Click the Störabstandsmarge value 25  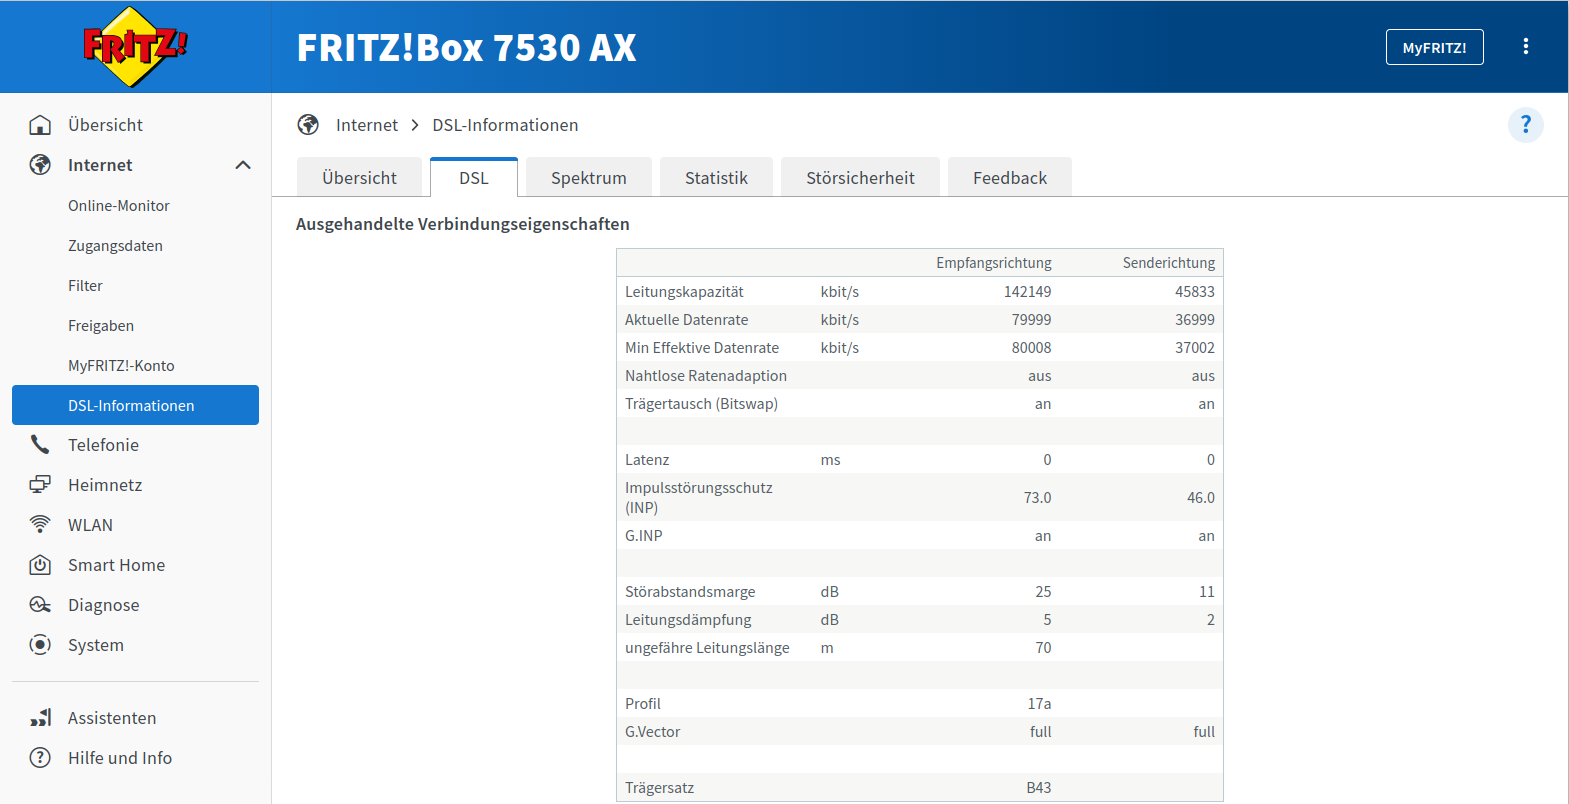[x=1044, y=592]
